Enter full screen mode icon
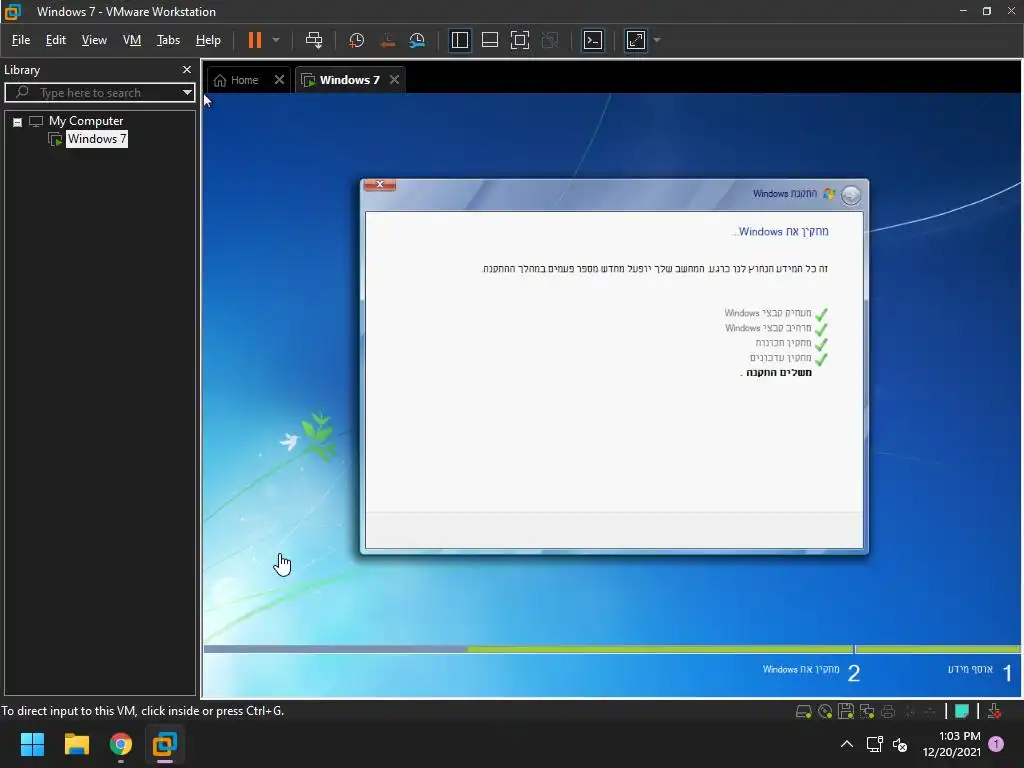This screenshot has height=768, width=1024. (x=520, y=40)
